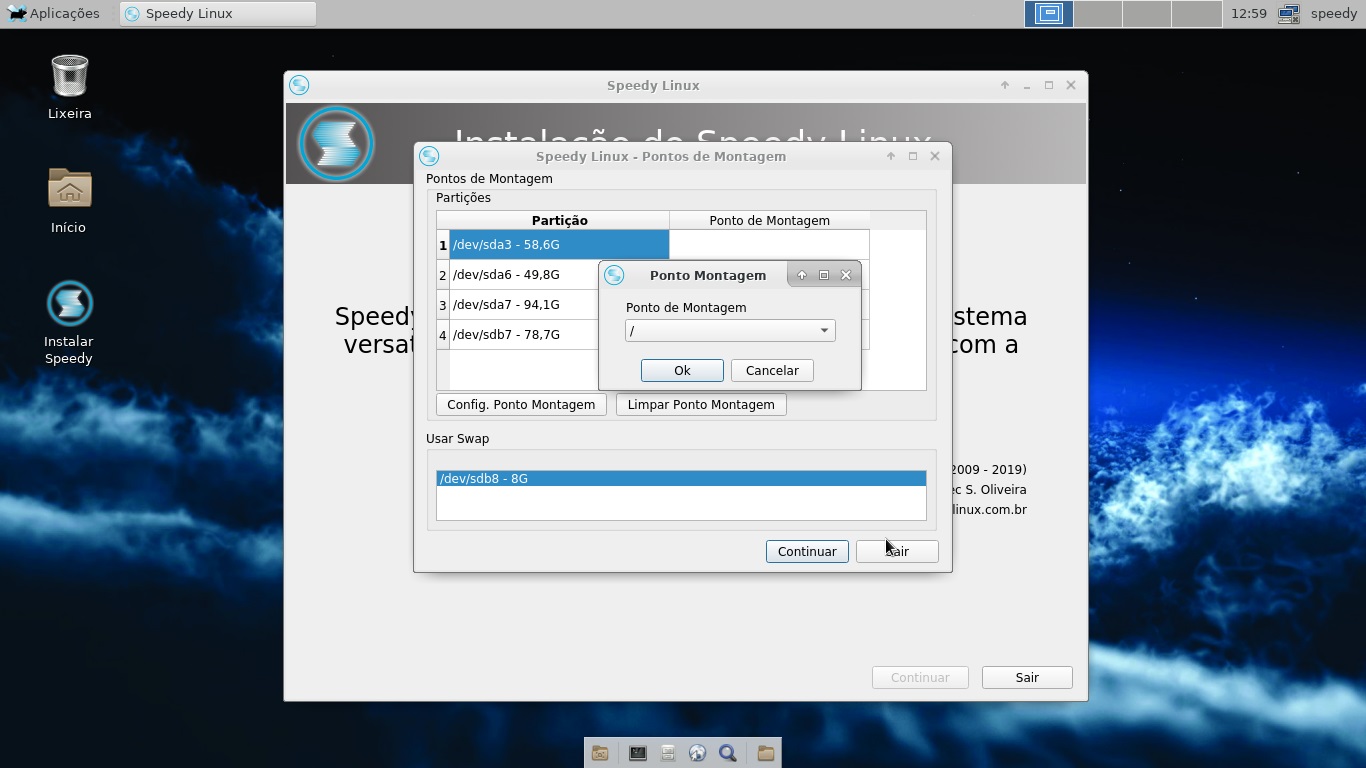Click the Ponto de Montagem column header
Screen dimensions: 1366x768
point(769,221)
